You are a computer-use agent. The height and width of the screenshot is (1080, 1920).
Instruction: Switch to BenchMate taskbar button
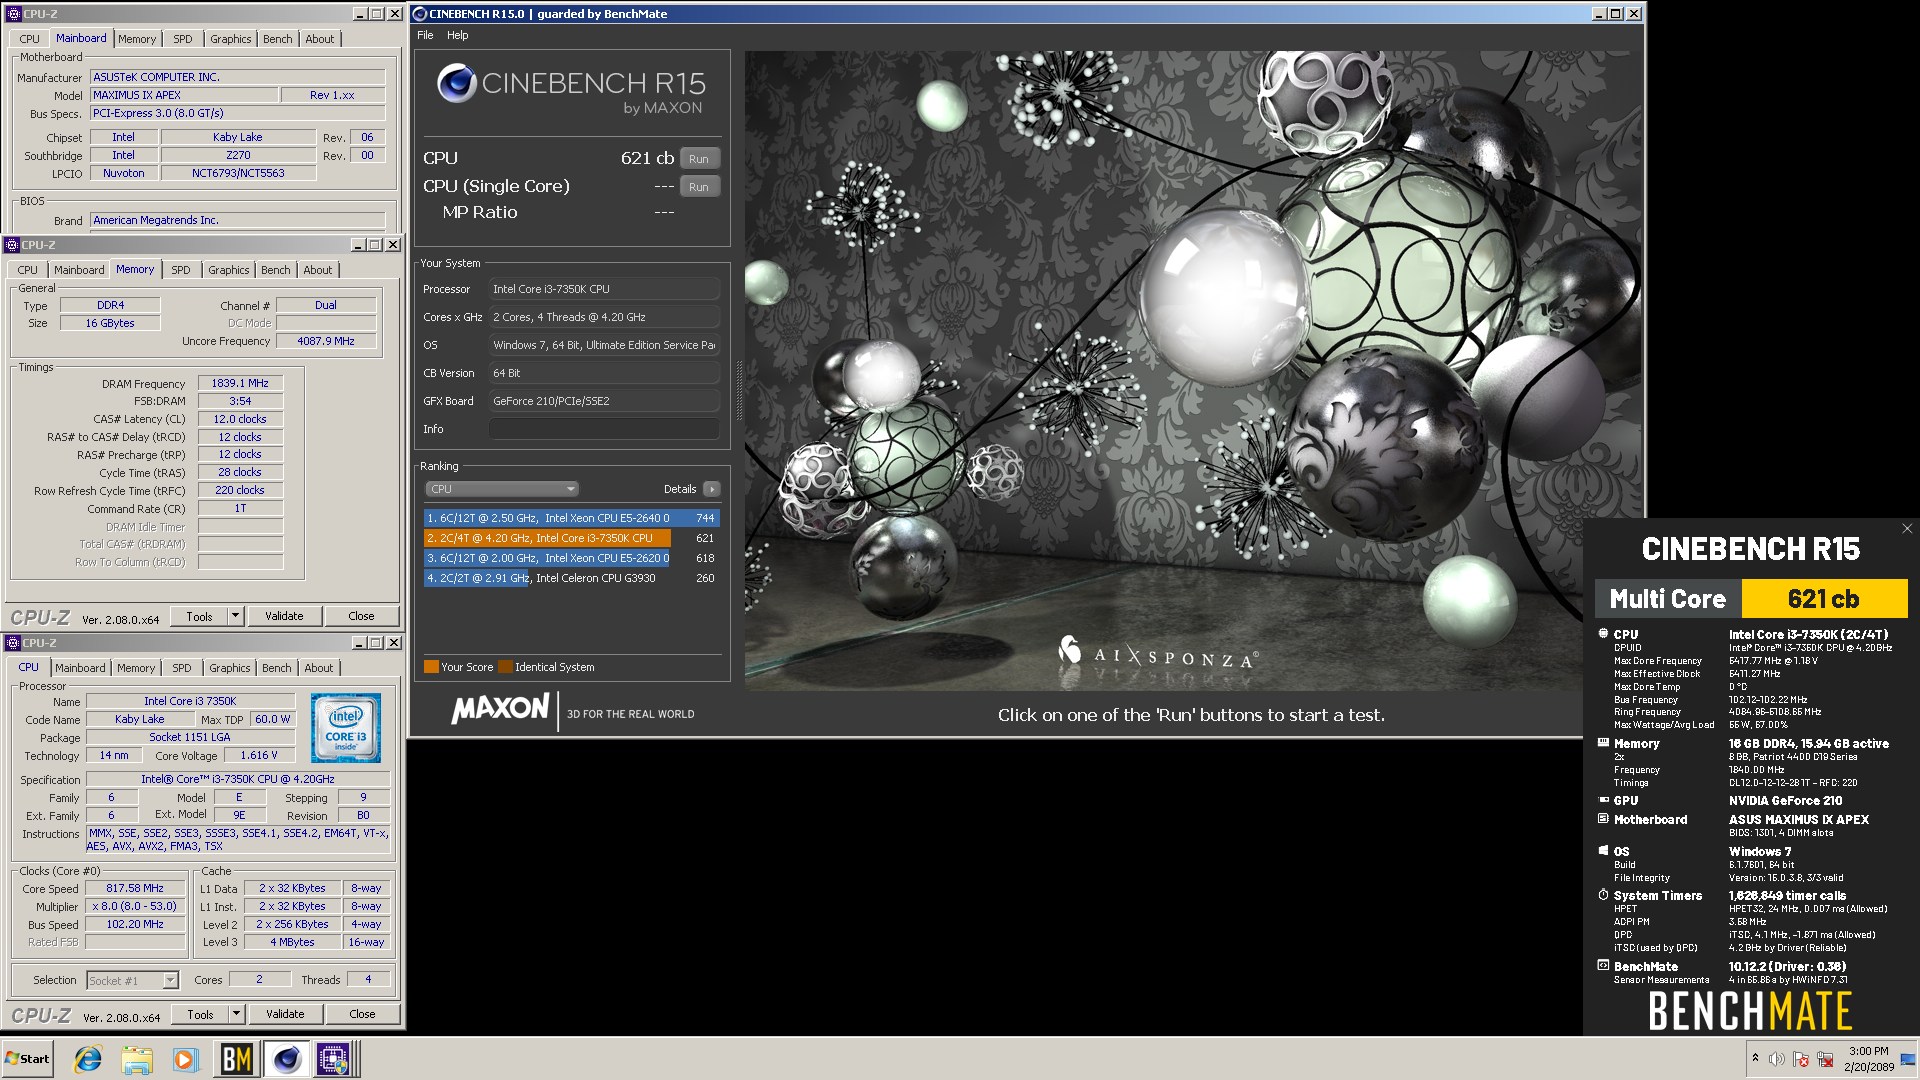tap(236, 1059)
